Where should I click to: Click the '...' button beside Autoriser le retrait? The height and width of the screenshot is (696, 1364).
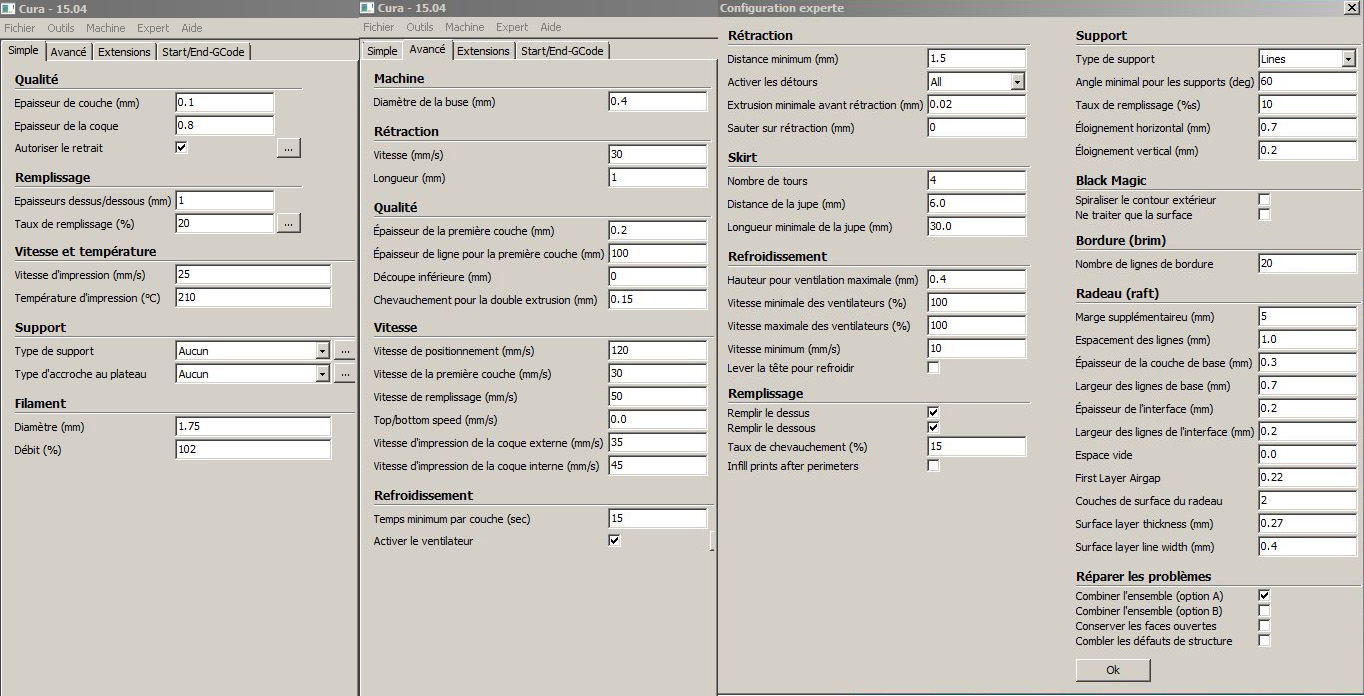pyautogui.click(x=288, y=148)
